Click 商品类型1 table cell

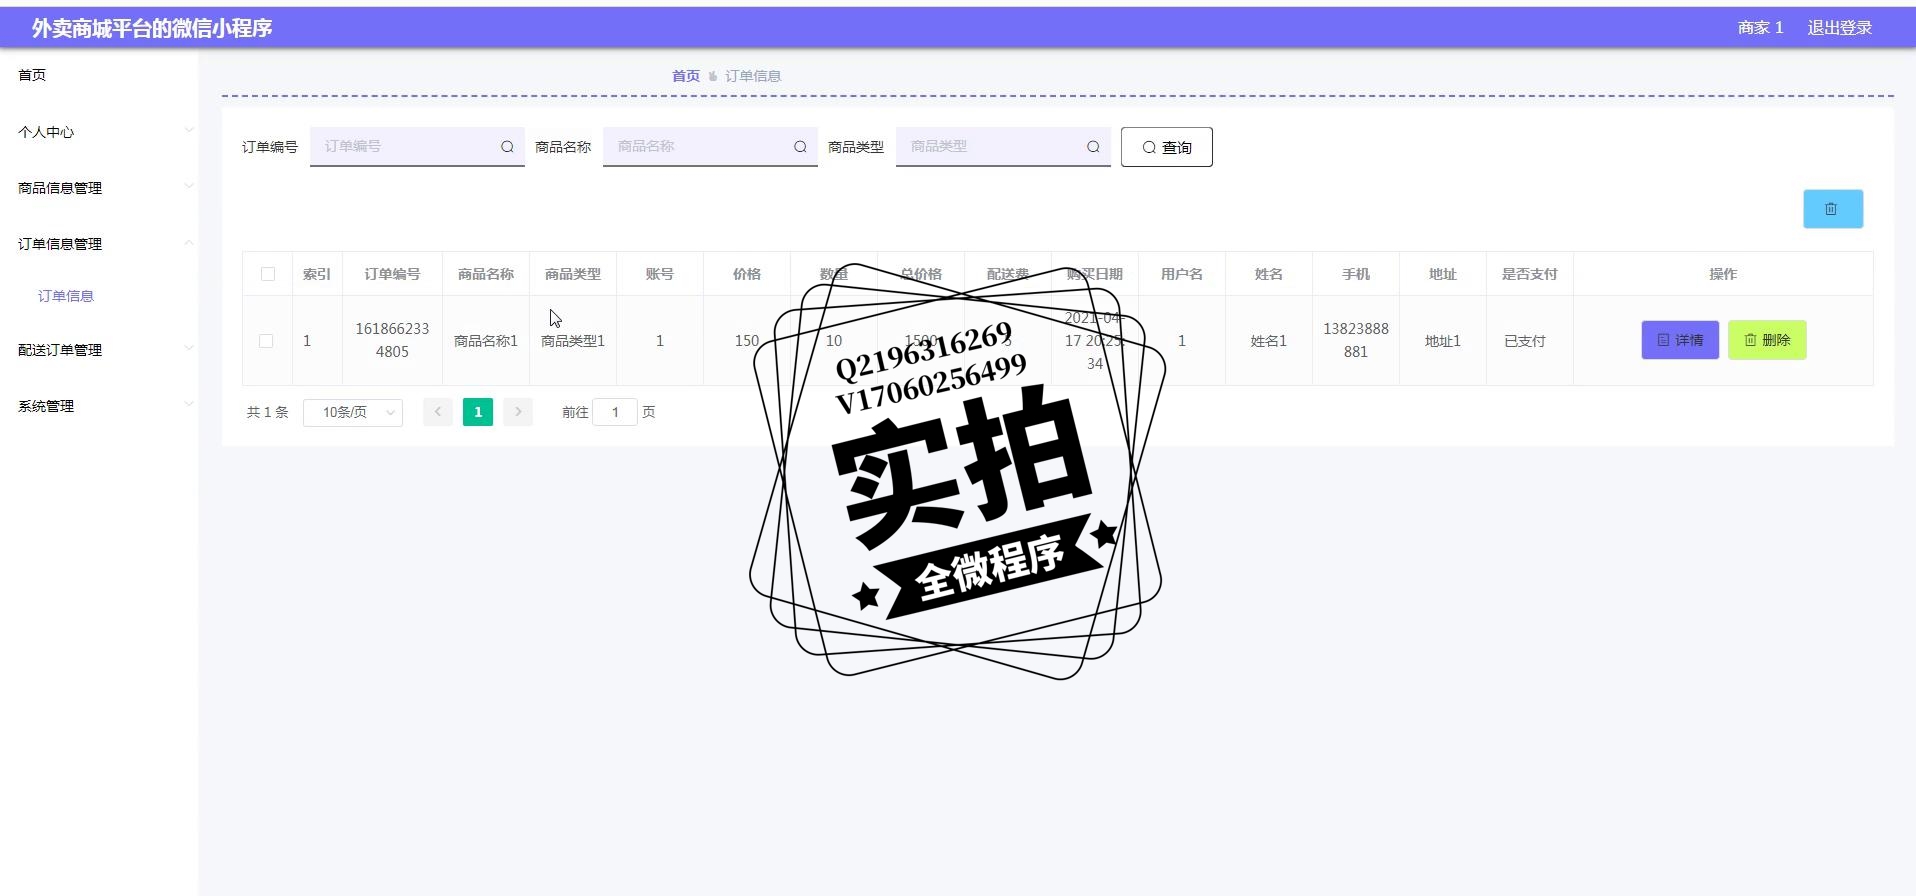coord(573,341)
